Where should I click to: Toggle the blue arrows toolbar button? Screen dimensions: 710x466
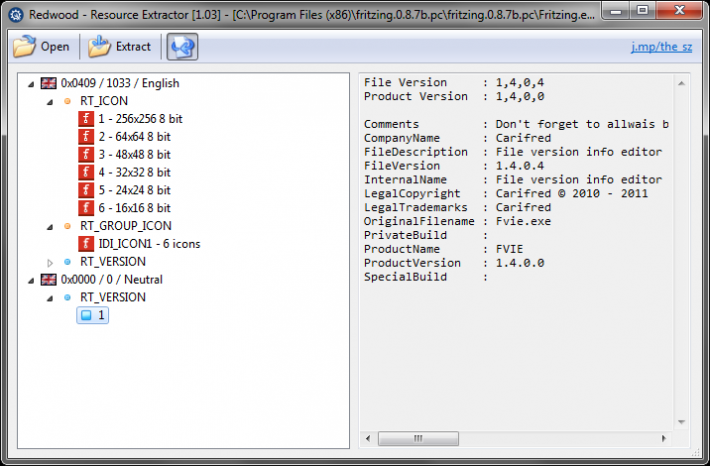point(182,47)
